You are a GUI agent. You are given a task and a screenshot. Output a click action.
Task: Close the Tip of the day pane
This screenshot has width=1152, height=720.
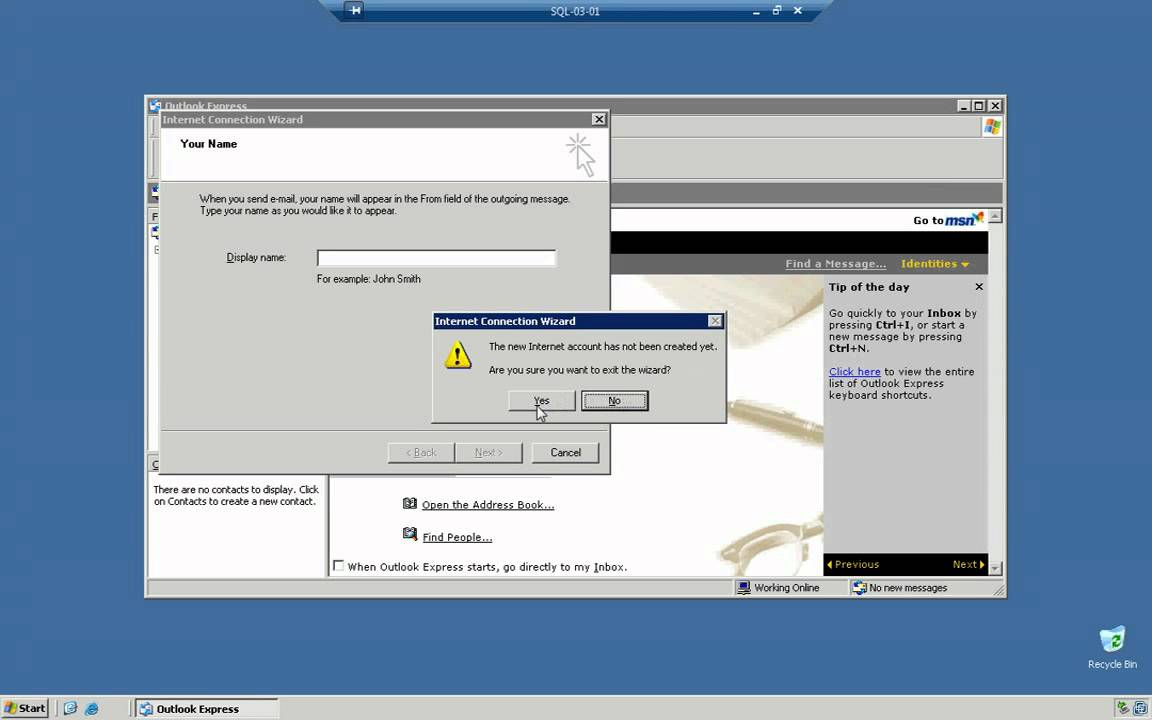(979, 287)
